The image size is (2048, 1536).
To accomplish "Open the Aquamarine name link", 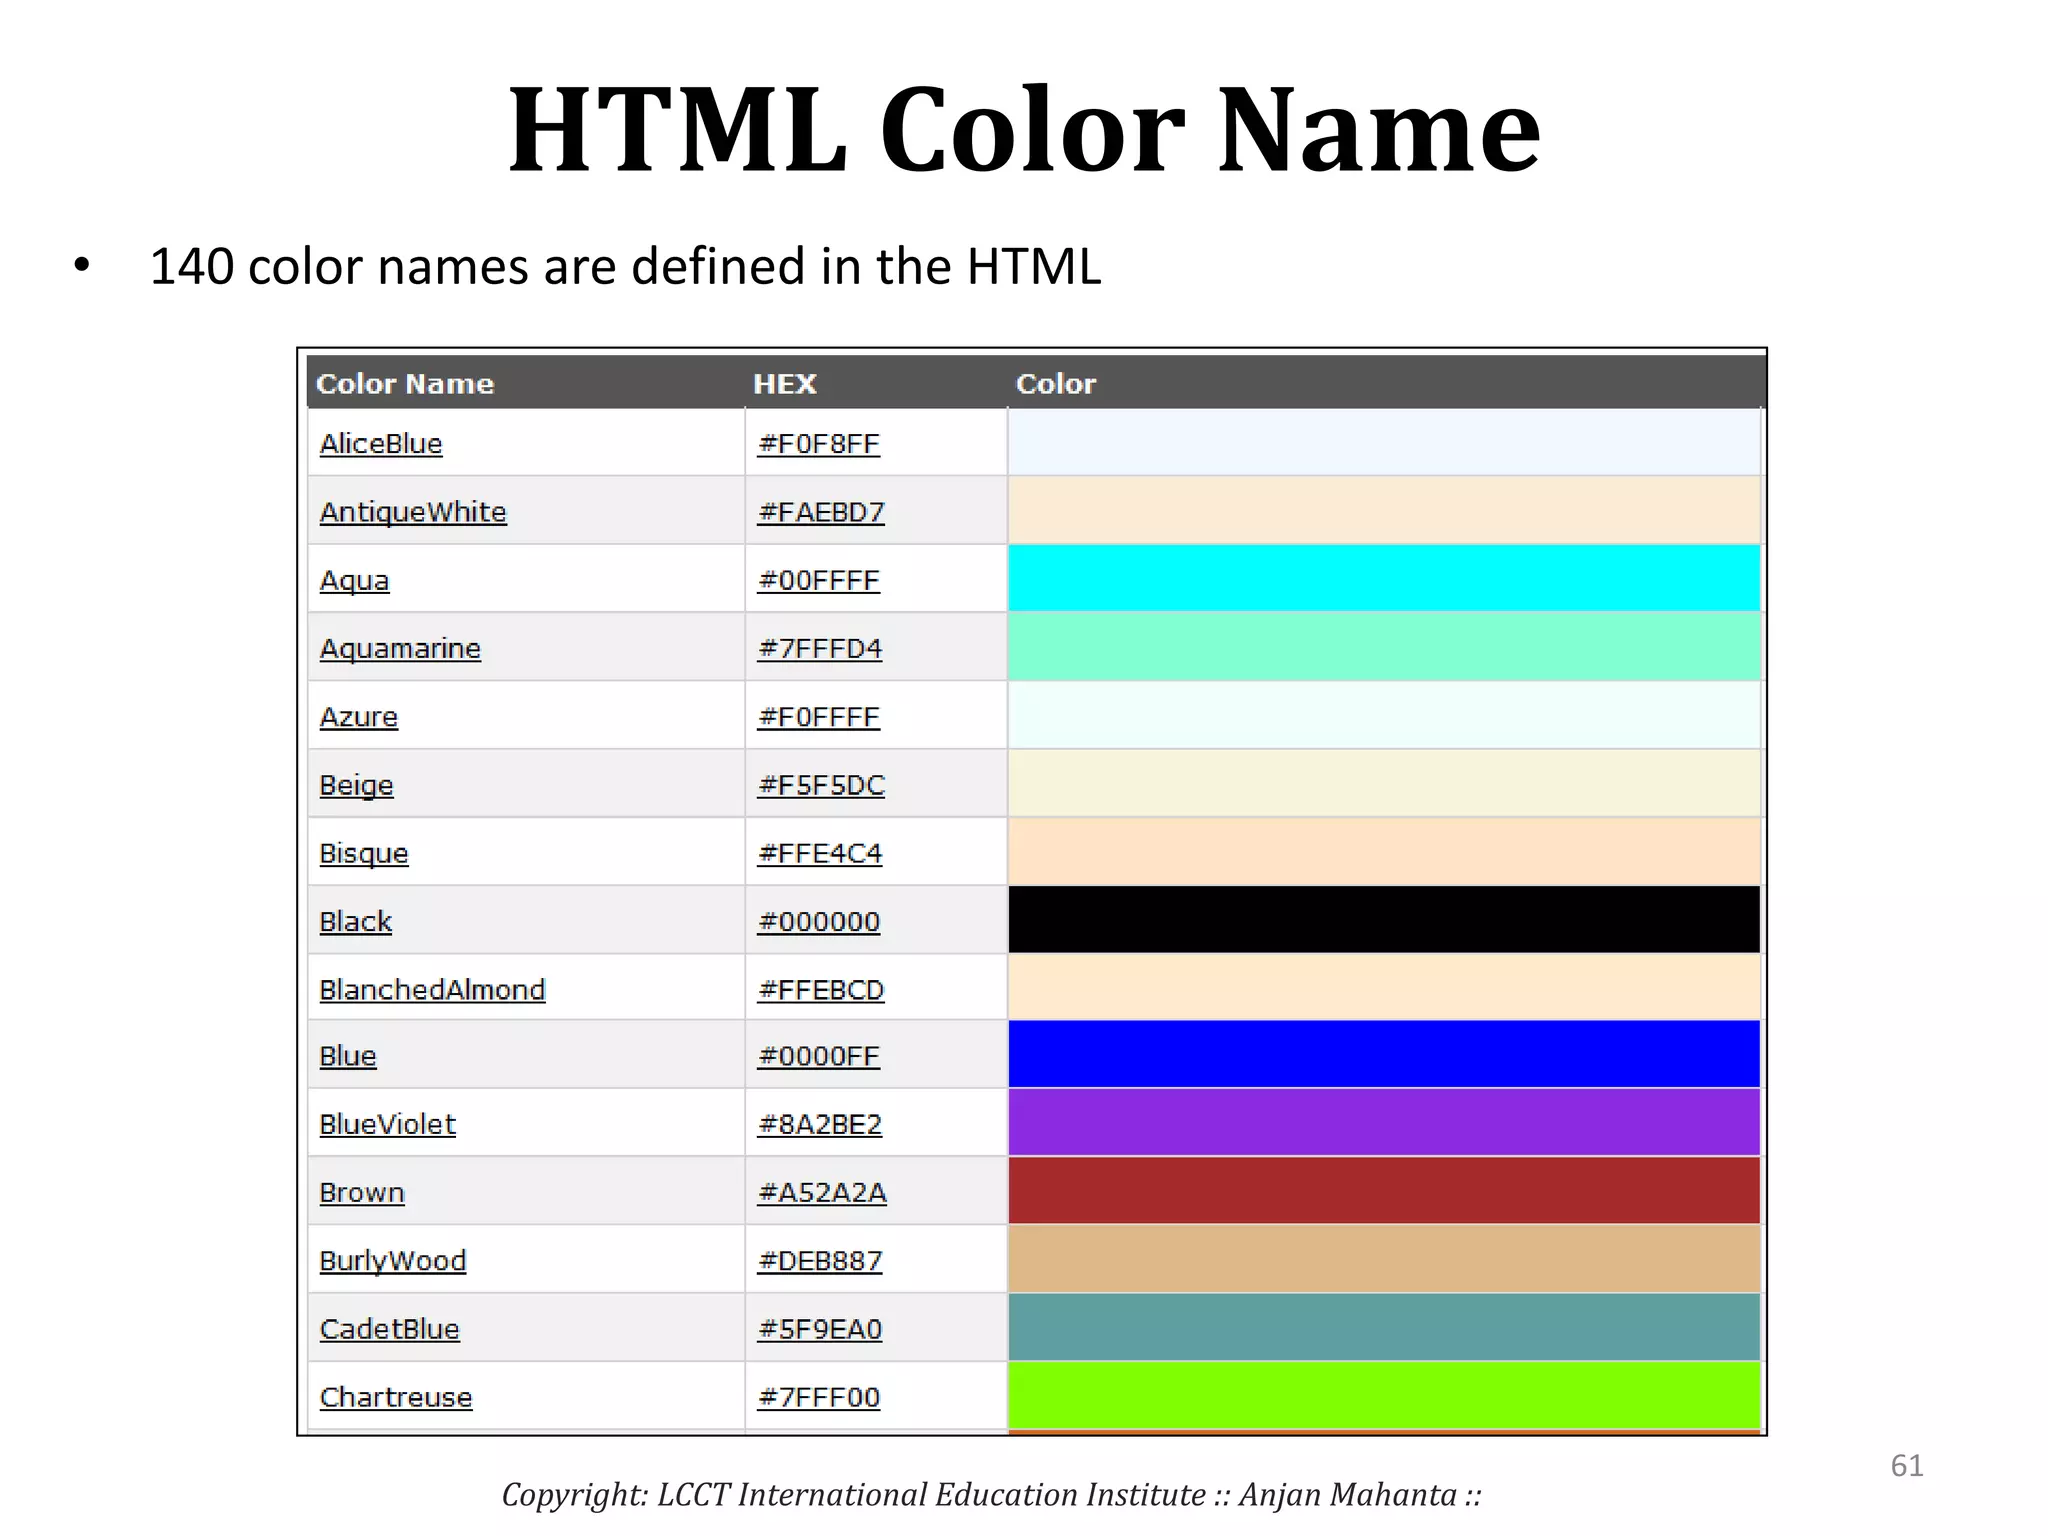I will point(400,649).
